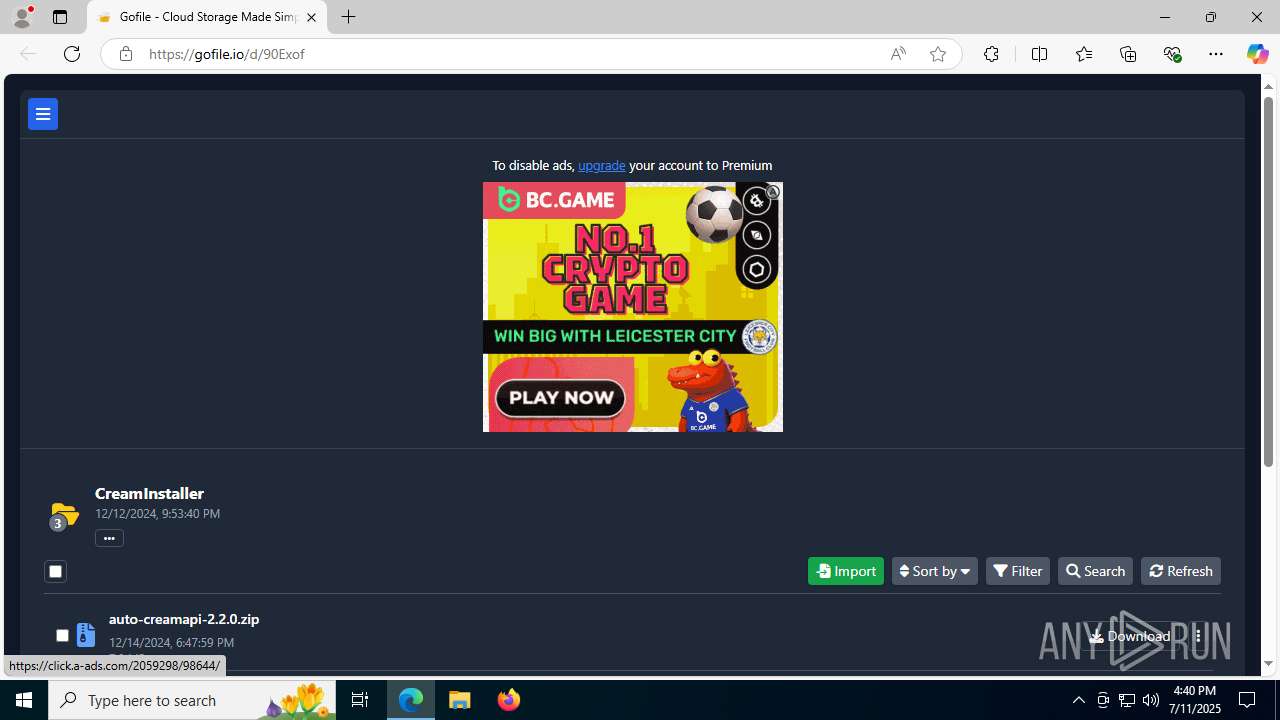Show hidden system tray icons
The image size is (1280, 720).
tap(1078, 700)
